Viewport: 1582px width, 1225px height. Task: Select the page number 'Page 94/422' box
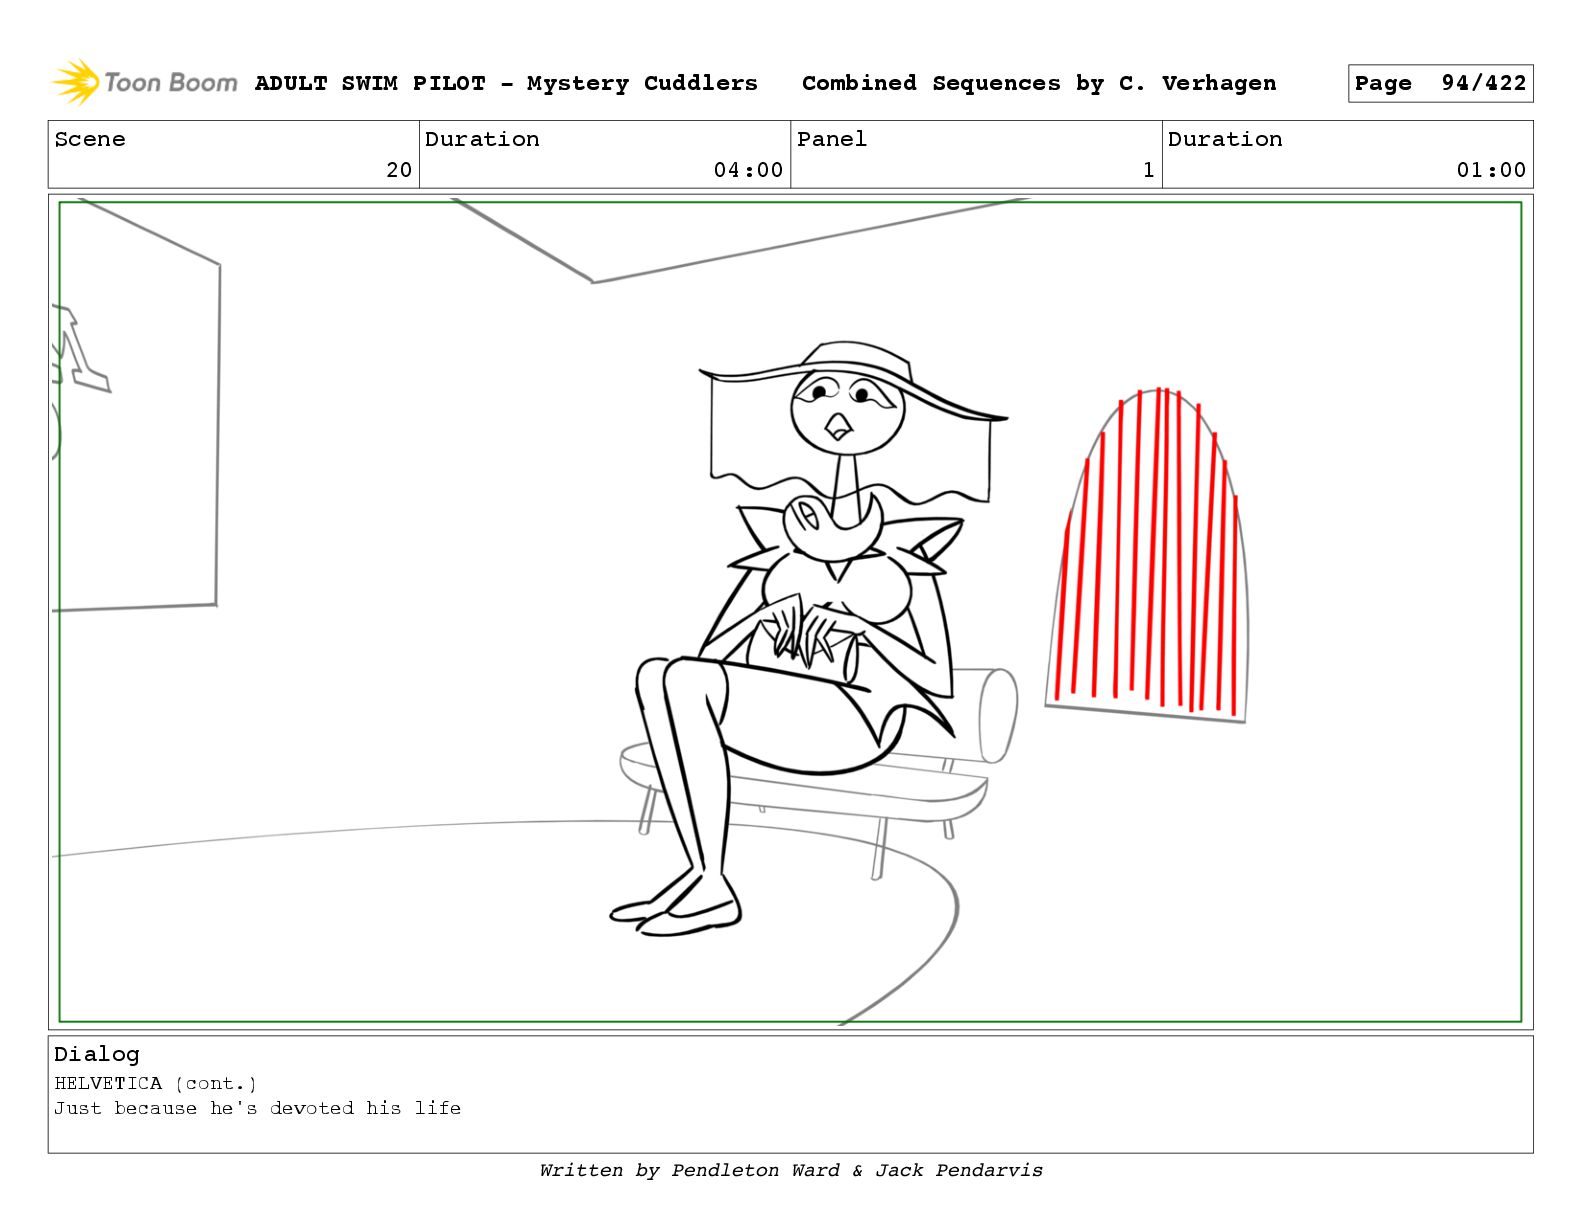pos(1440,84)
